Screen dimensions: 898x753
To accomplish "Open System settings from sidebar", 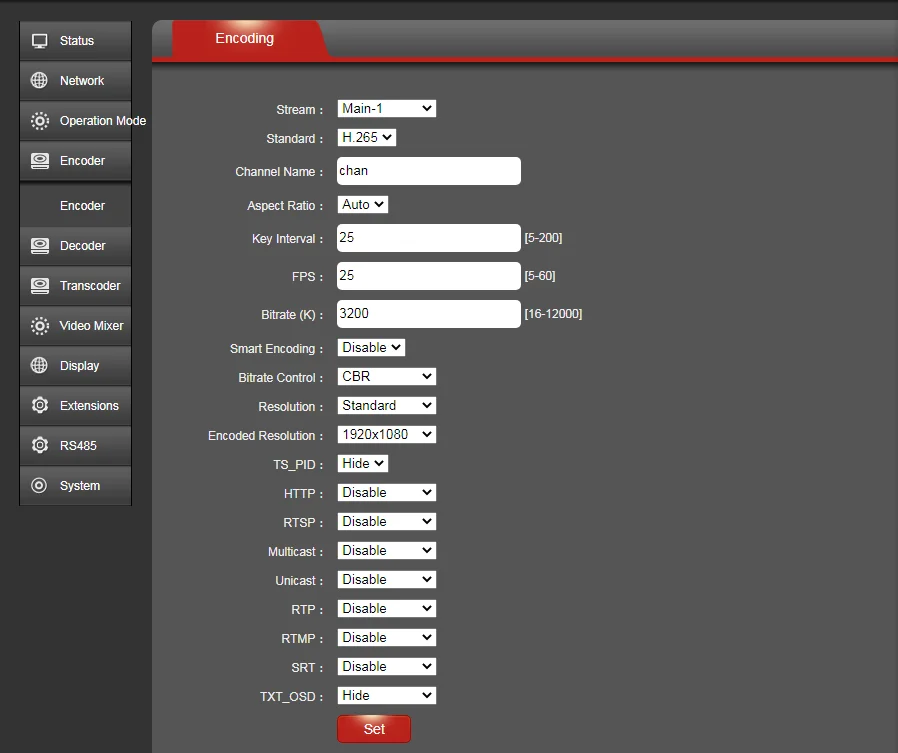I will click(75, 485).
